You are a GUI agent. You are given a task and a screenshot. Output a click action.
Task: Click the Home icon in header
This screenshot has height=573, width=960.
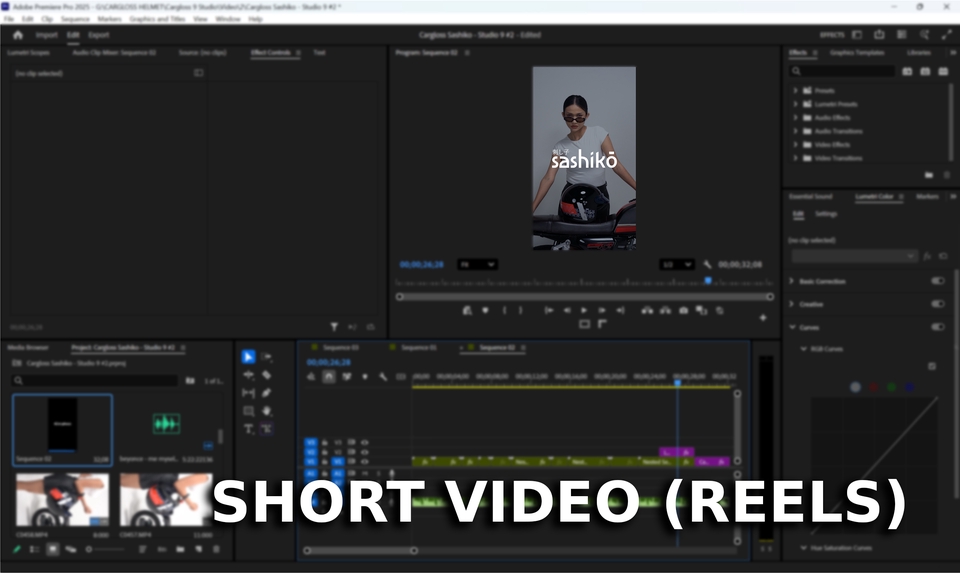pyautogui.click(x=17, y=35)
